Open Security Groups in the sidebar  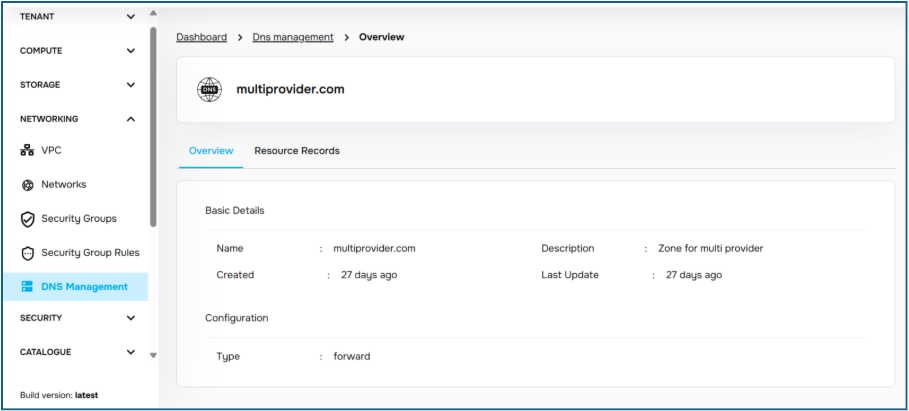click(x=78, y=219)
